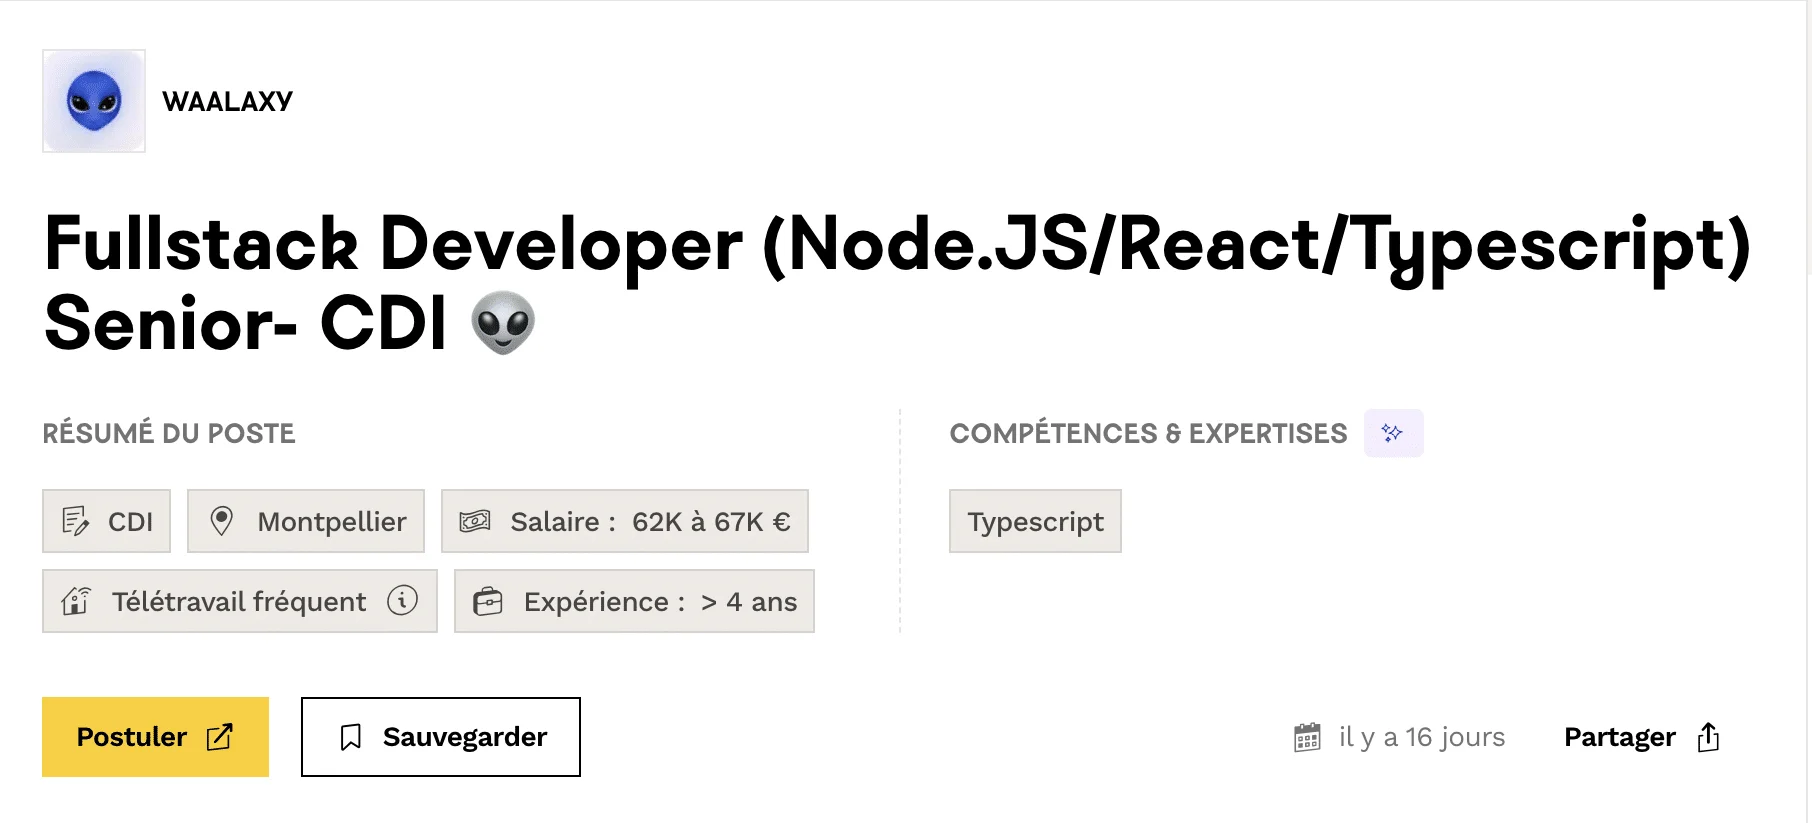Viewport: 1812px width, 823px height.
Task: Click the external link icon on Postuler
Action: [220, 737]
